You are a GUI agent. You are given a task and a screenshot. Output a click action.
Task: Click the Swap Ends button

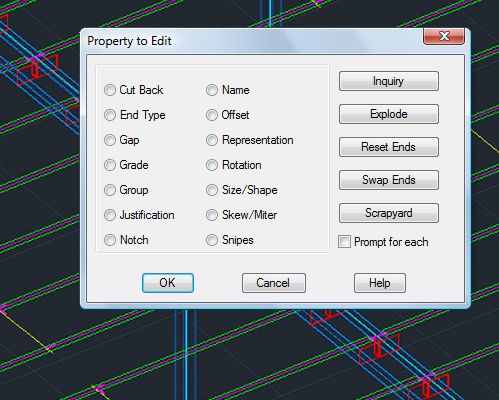(389, 180)
